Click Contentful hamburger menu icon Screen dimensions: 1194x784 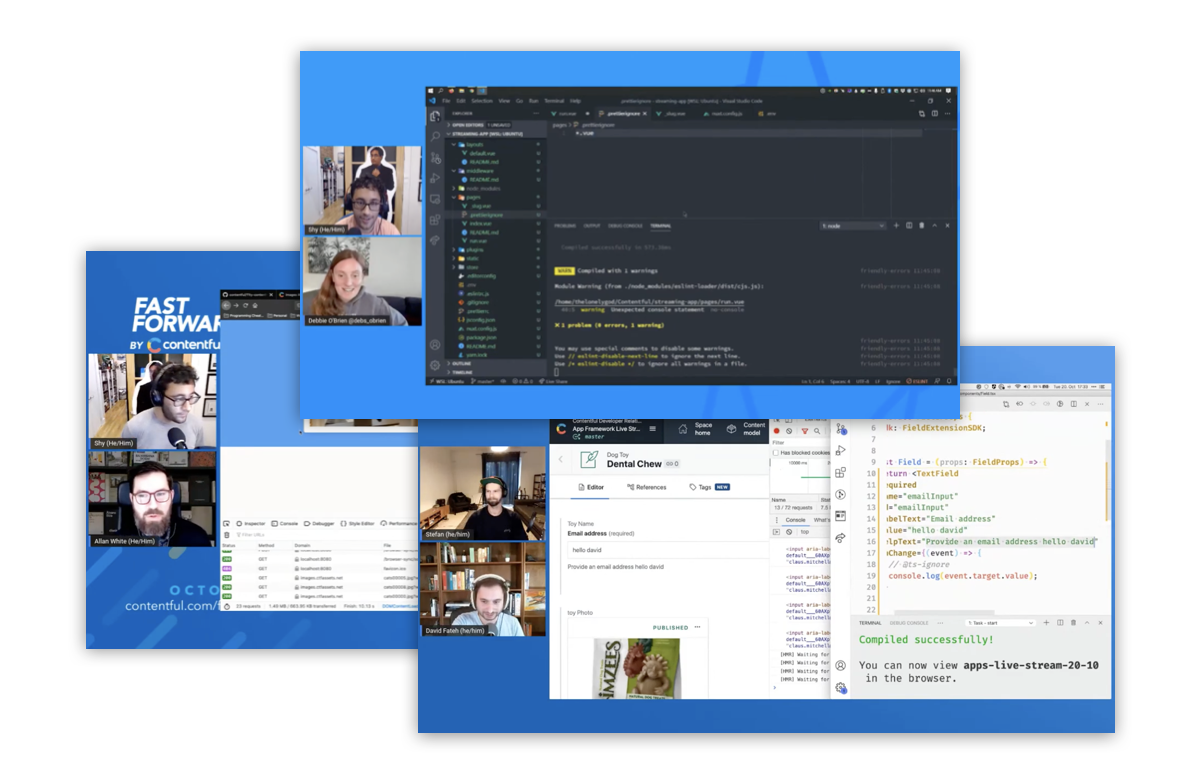[653, 429]
